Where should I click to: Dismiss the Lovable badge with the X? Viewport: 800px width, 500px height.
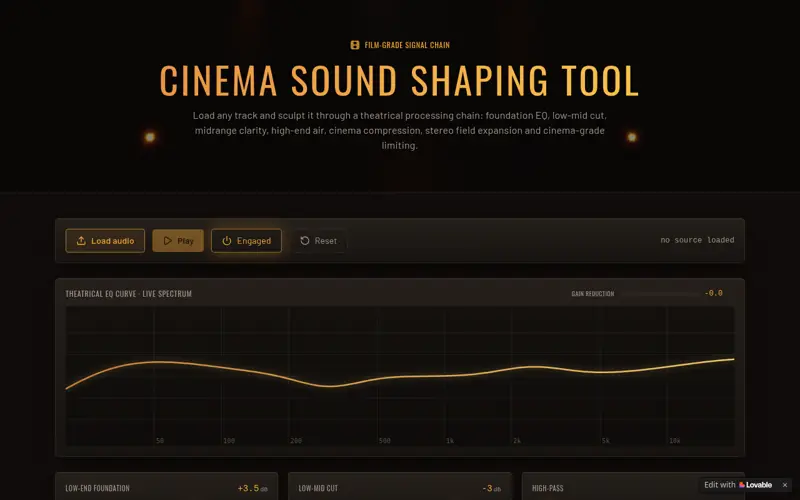[x=785, y=485]
